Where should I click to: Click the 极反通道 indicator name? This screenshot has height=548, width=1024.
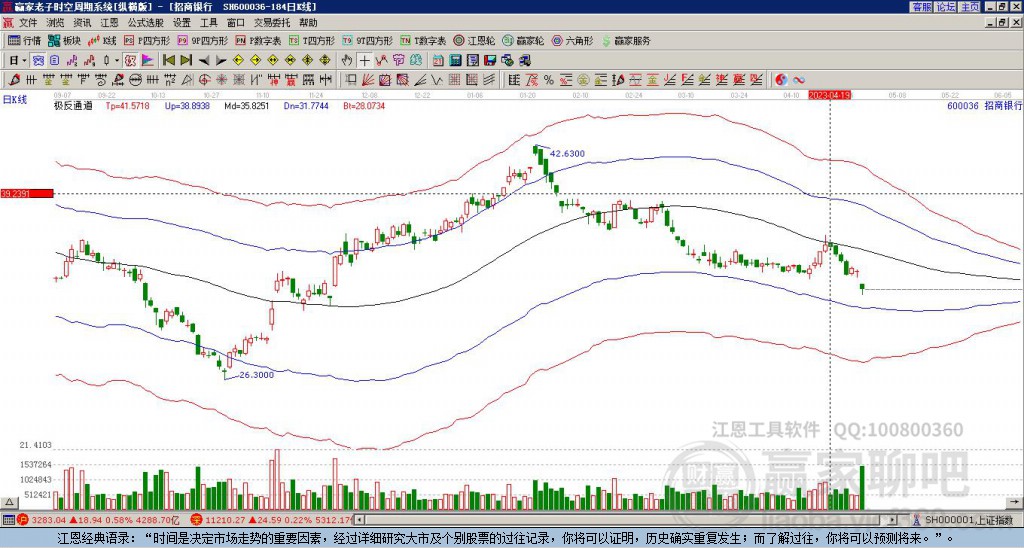click(x=73, y=105)
